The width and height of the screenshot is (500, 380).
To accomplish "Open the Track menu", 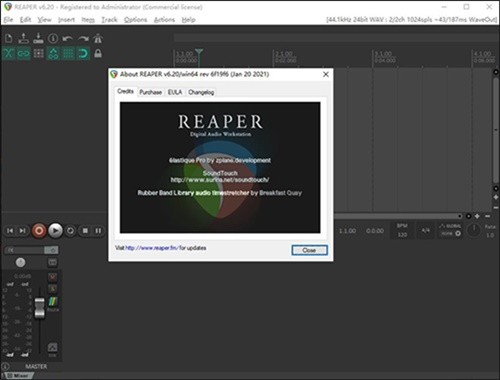I will click(x=109, y=20).
